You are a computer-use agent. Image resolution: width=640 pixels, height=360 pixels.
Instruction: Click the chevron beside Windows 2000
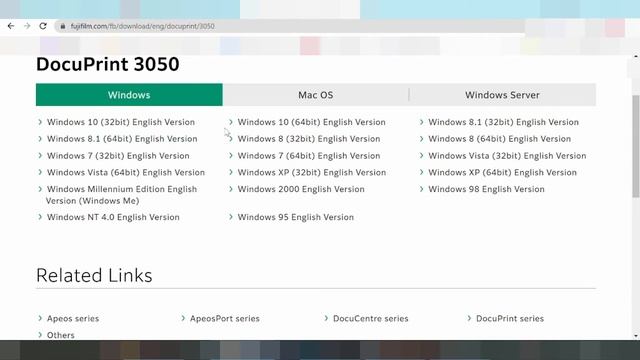231,189
